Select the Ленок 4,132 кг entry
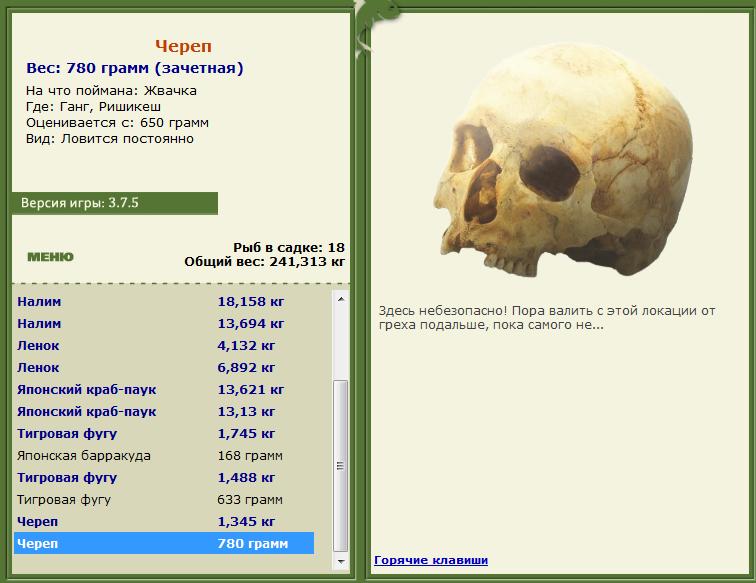756x583 pixels. (x=164, y=346)
